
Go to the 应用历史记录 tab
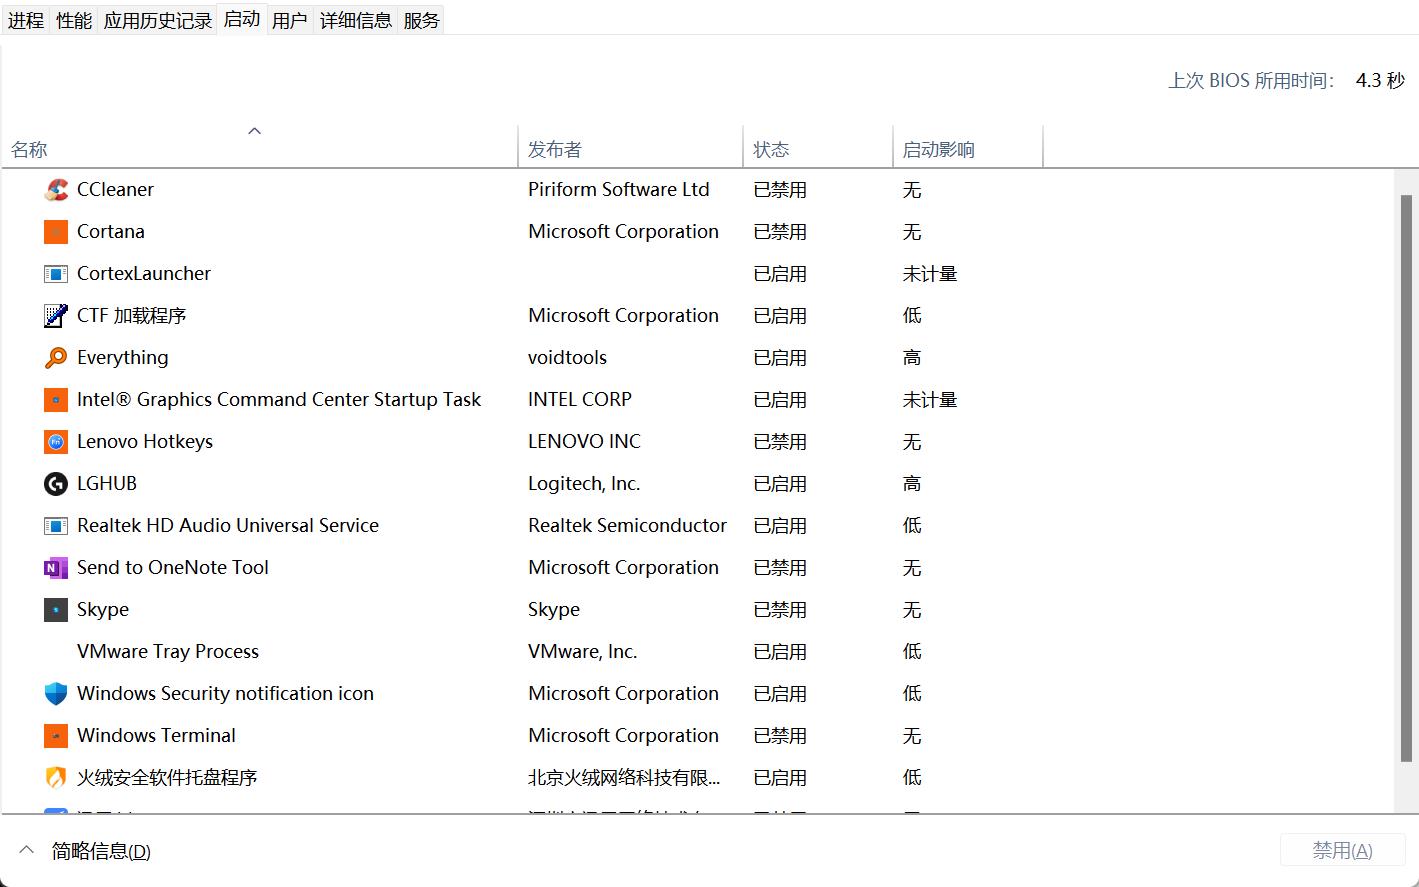pyautogui.click(x=158, y=20)
